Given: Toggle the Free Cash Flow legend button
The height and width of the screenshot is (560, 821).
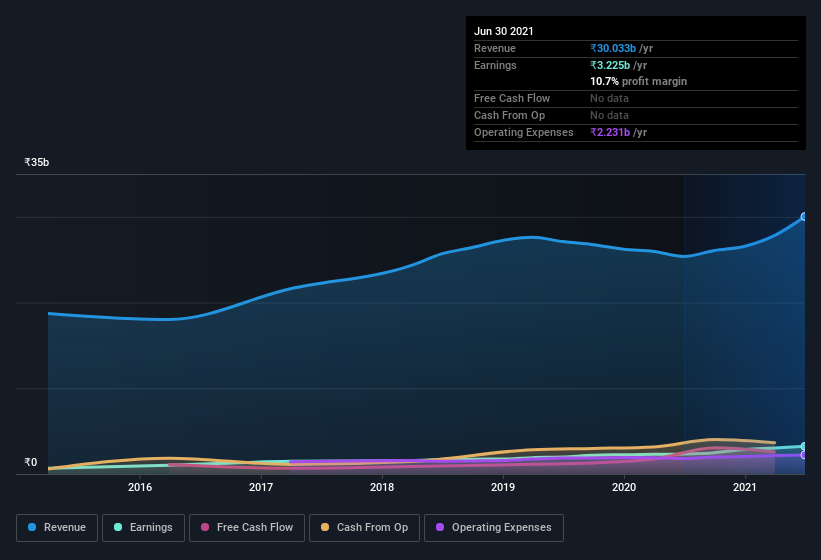Looking at the screenshot, I should pyautogui.click(x=247, y=528).
